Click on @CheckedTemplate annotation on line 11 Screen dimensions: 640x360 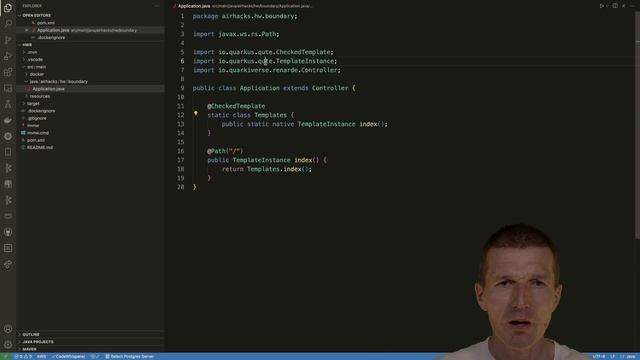tap(236, 106)
